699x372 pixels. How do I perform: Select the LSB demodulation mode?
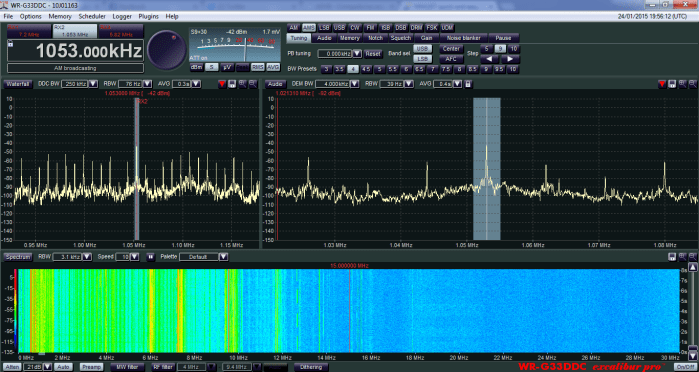point(324,27)
